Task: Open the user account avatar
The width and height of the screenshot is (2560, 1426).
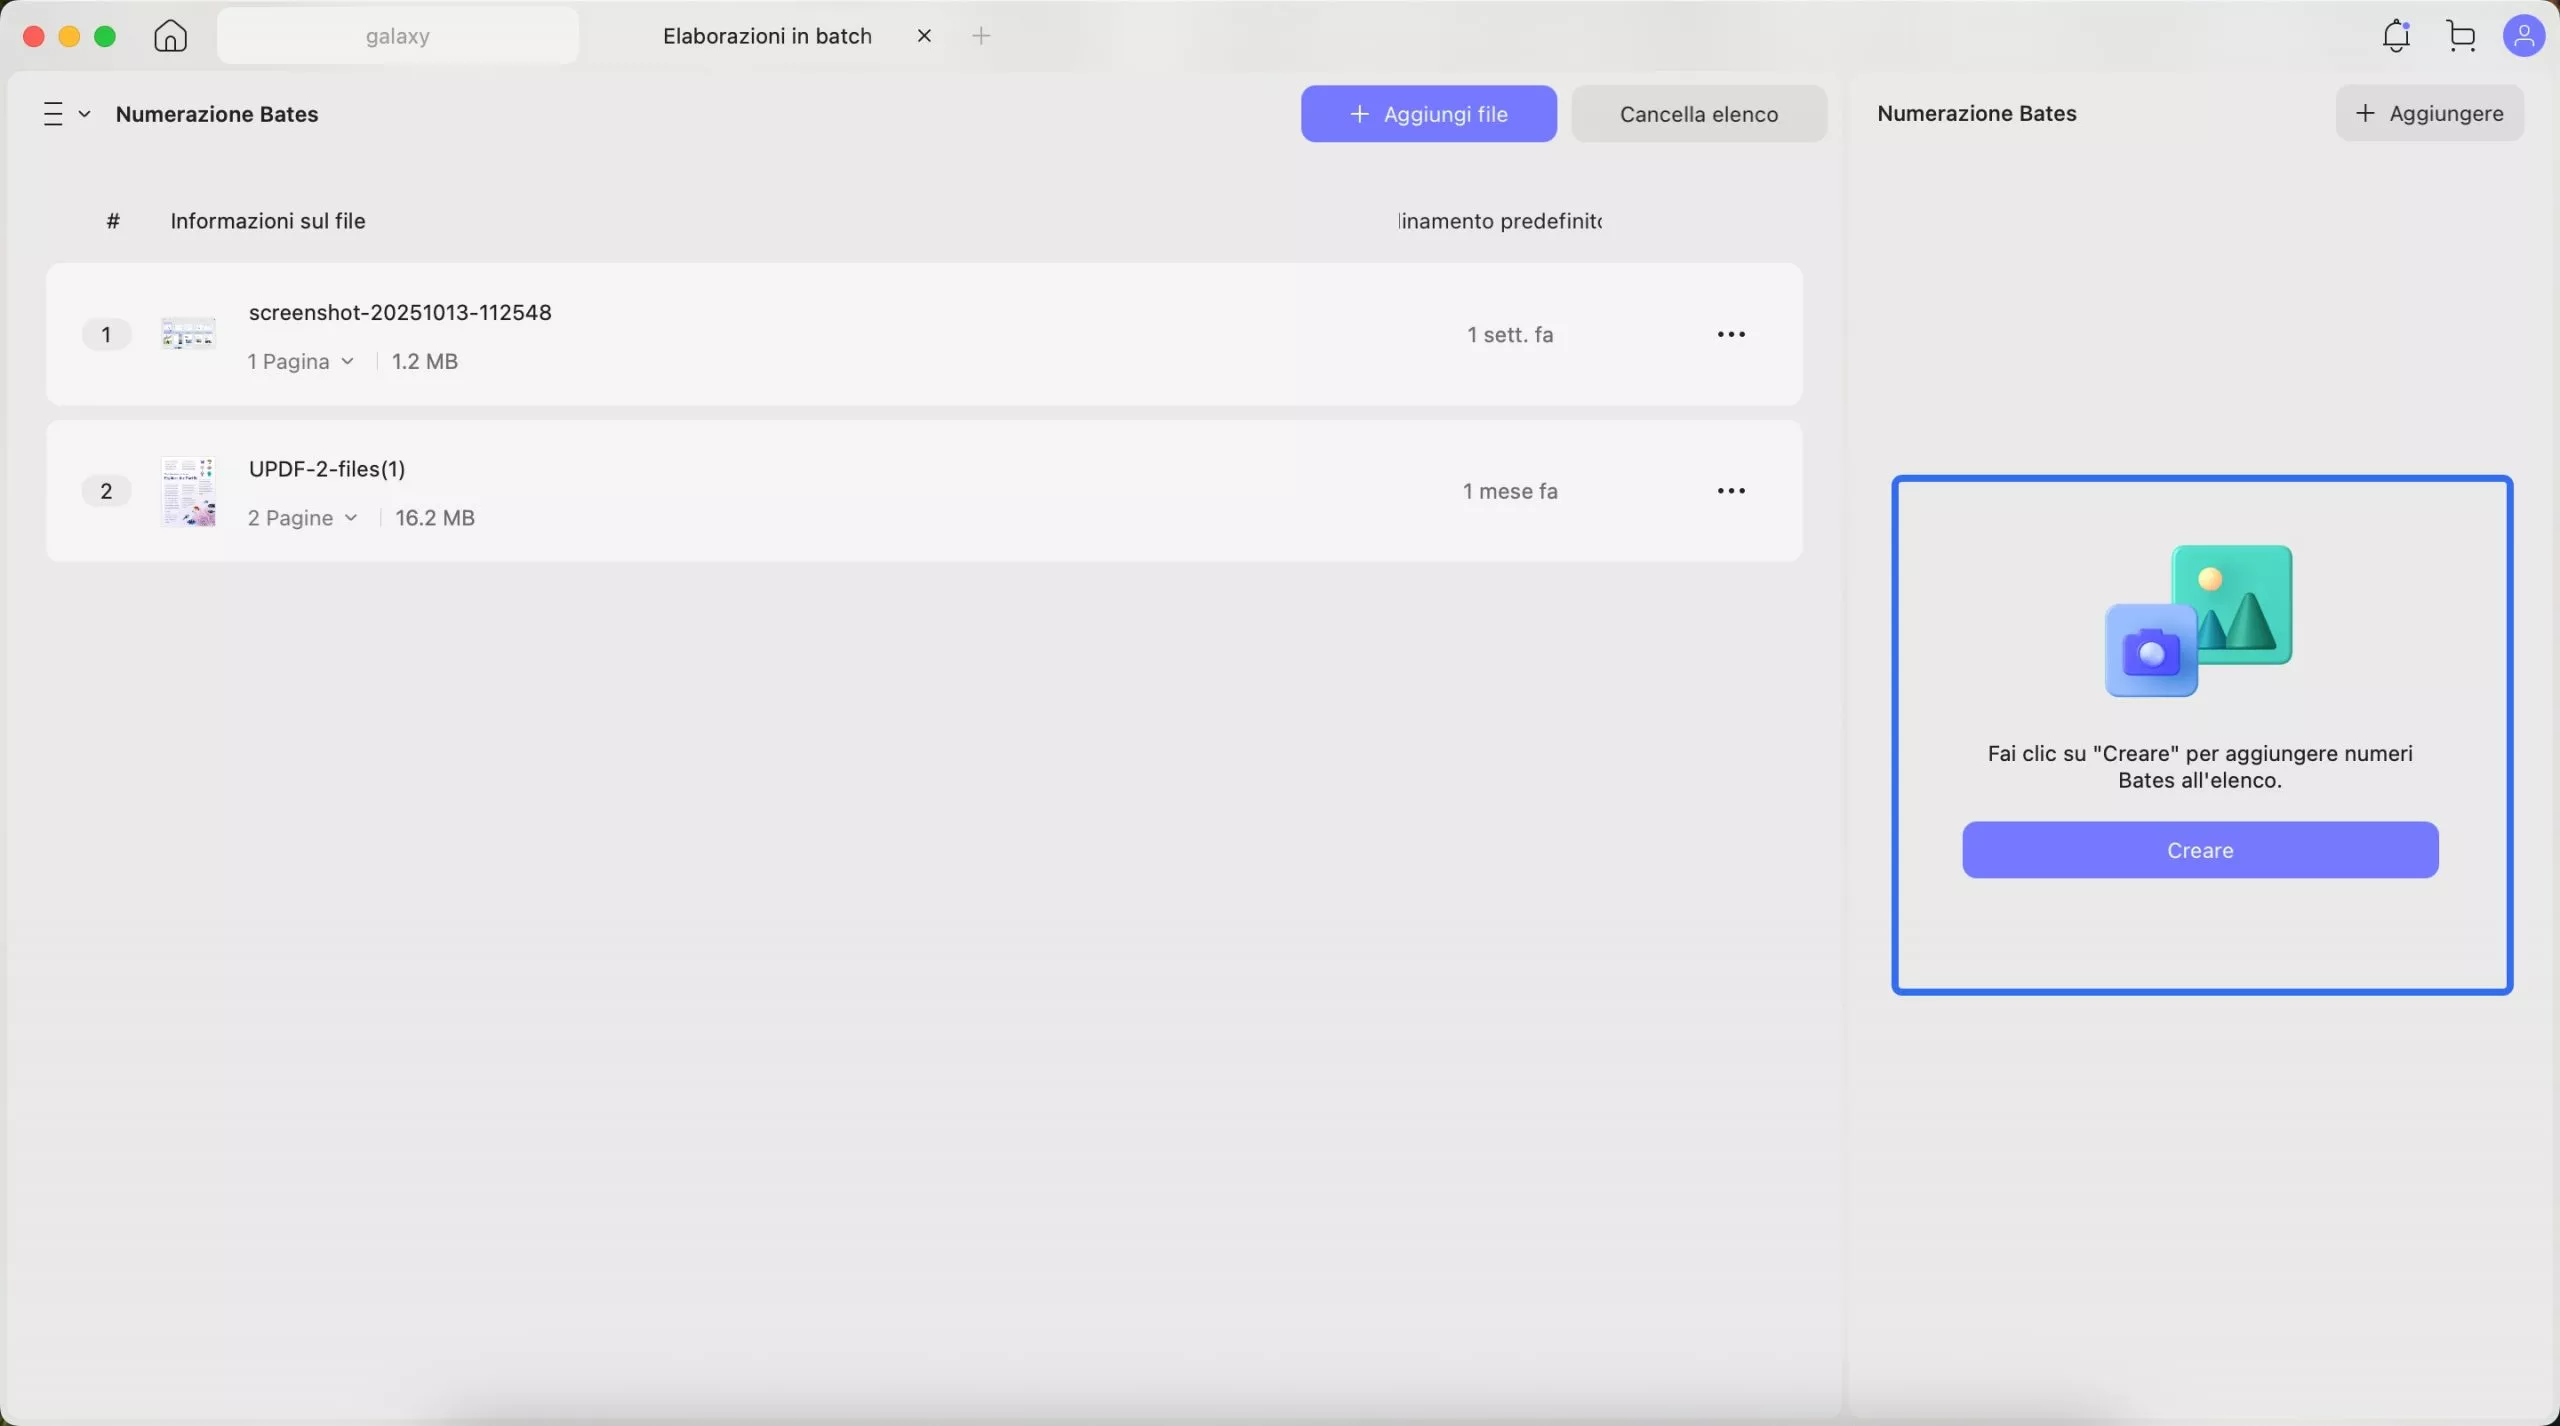Action: [x=2523, y=36]
